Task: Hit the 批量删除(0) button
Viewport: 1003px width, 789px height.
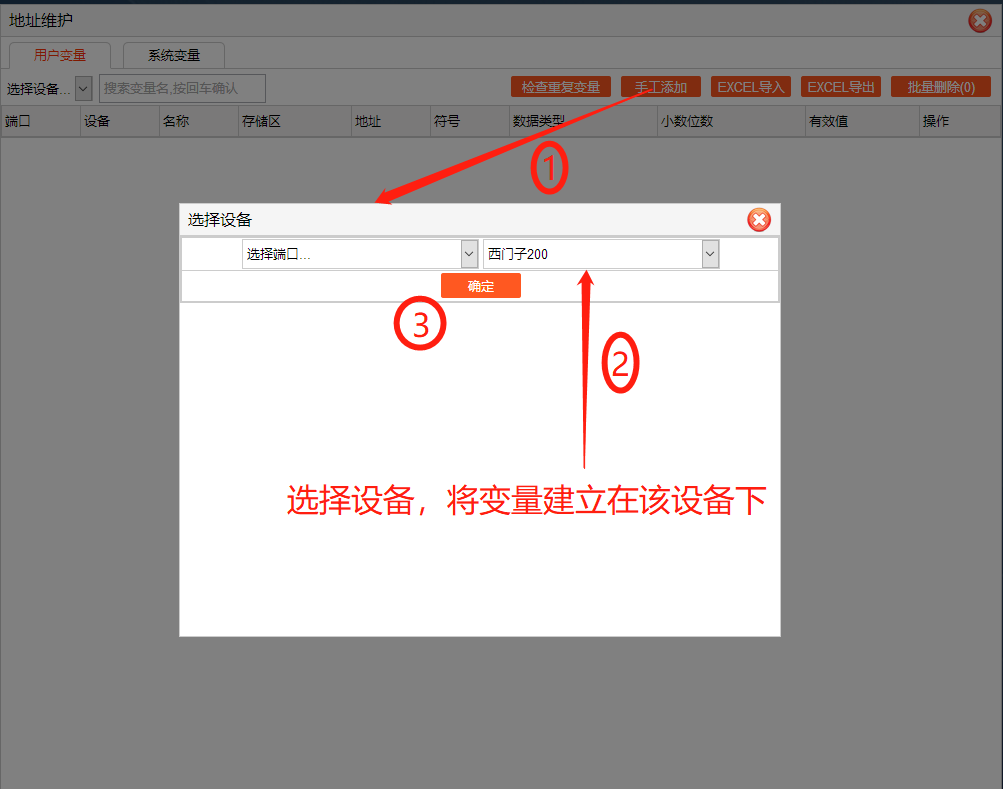Action: point(940,87)
